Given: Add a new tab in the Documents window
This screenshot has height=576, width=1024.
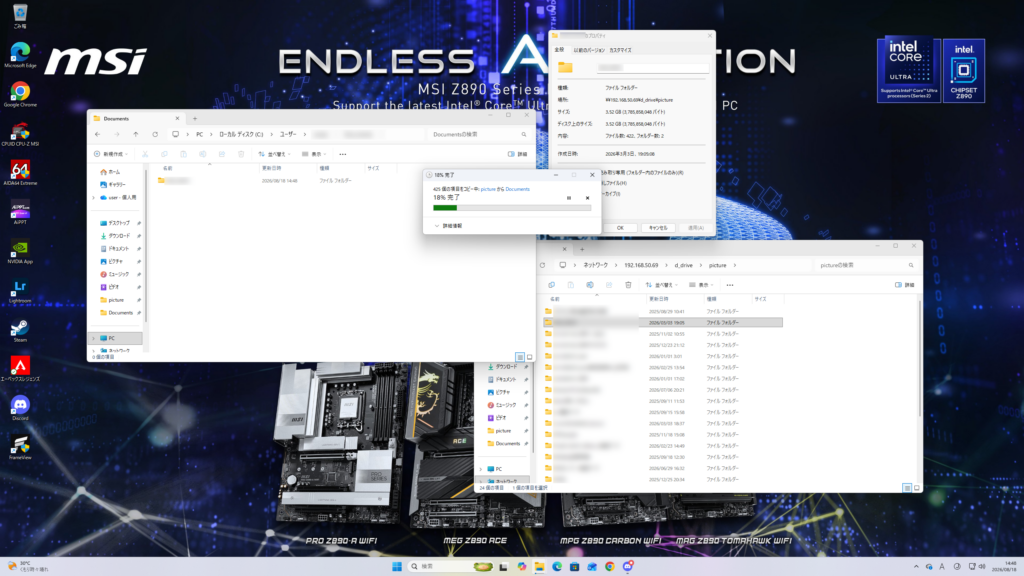Looking at the screenshot, I should (195, 118).
